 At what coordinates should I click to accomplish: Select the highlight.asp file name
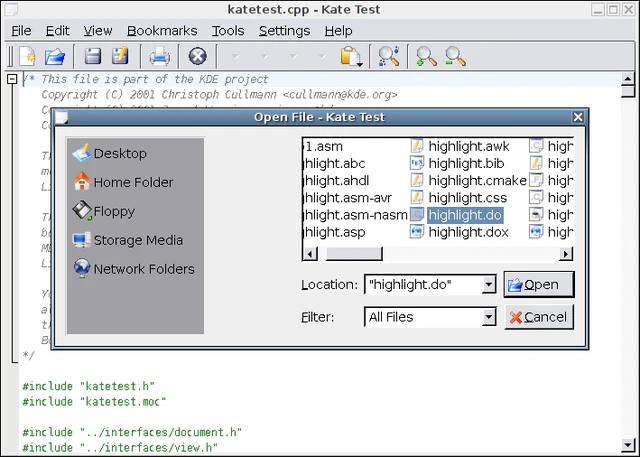(334, 232)
